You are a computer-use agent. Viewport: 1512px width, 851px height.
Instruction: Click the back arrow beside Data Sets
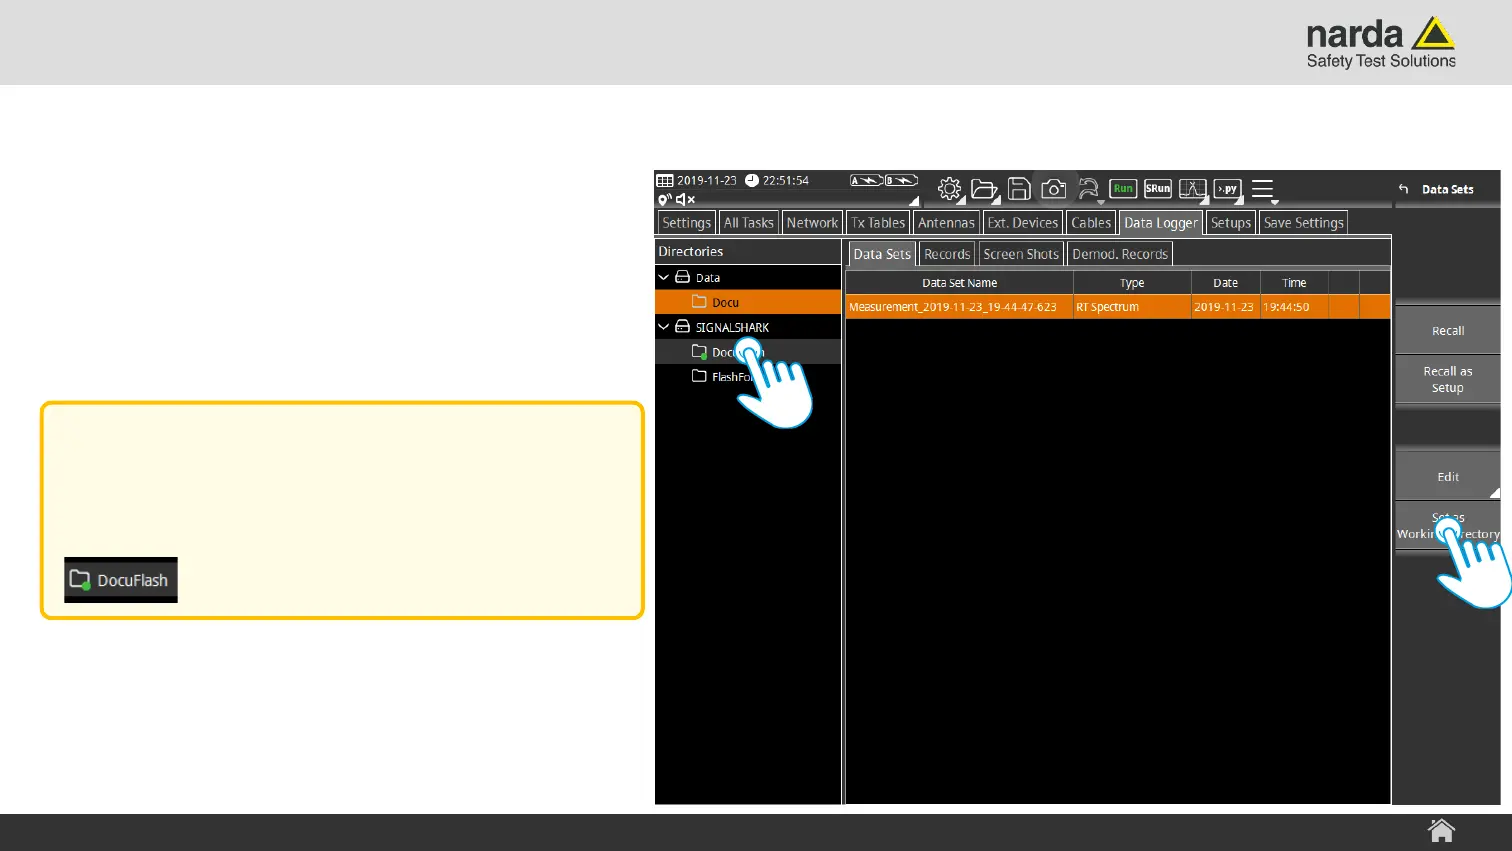coord(1403,189)
